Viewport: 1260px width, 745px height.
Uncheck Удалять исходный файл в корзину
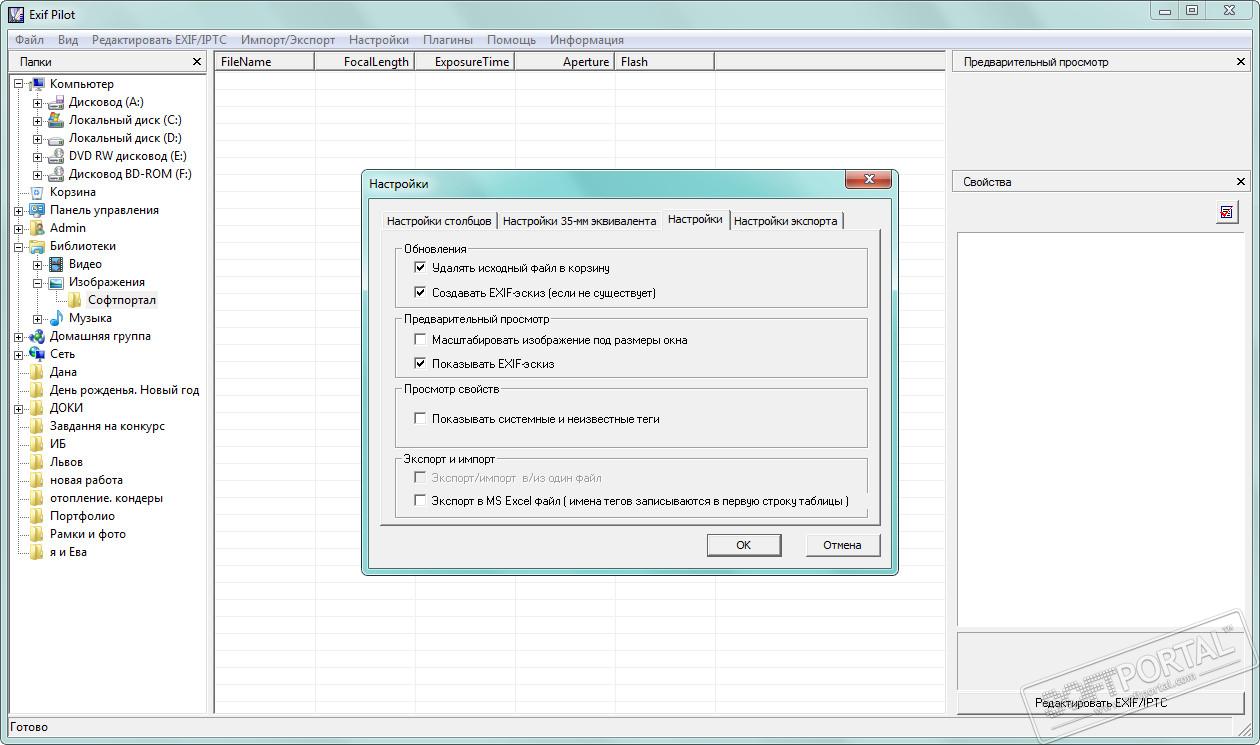pyautogui.click(x=420, y=268)
